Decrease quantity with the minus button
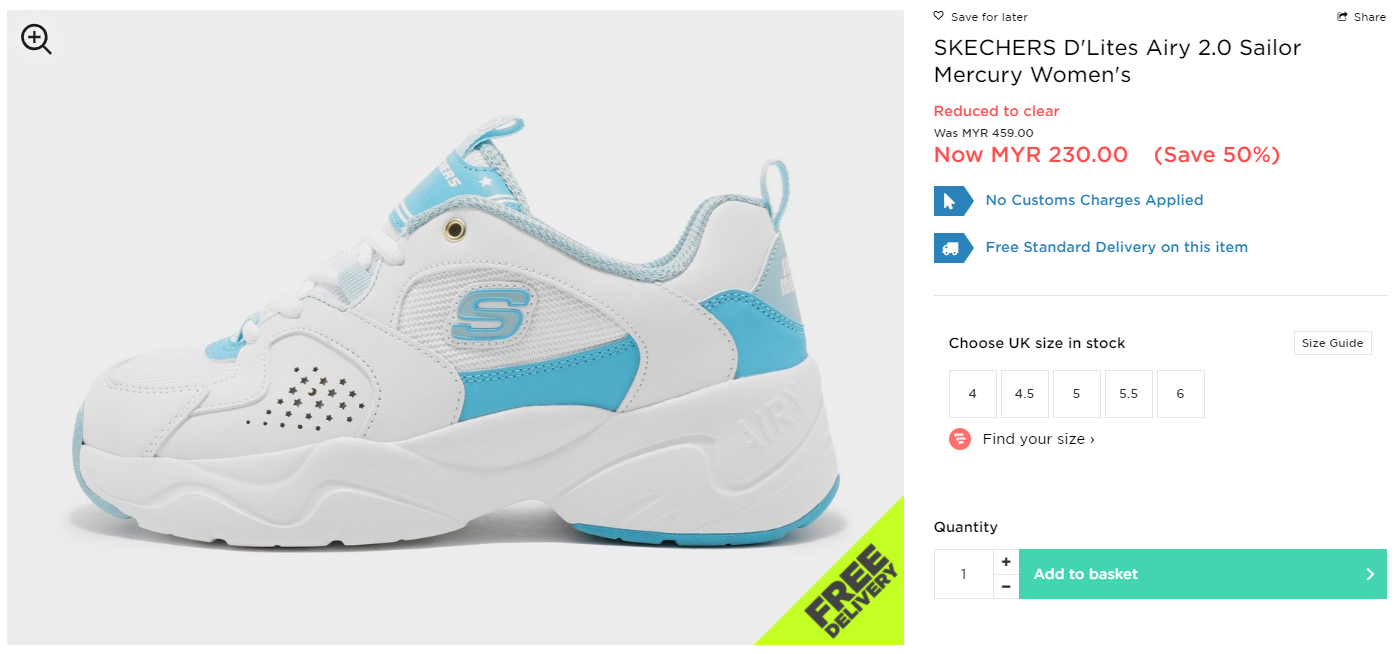 pyautogui.click(x=1006, y=586)
